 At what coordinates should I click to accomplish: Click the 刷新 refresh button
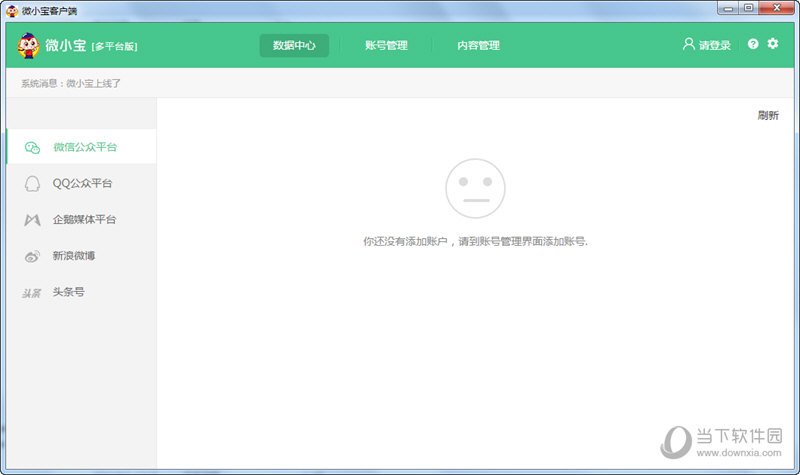[768, 115]
